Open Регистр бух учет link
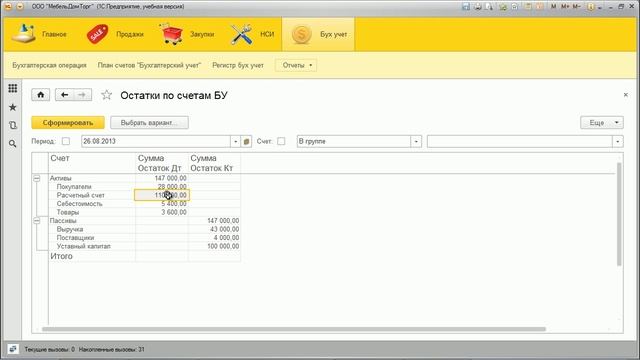The height and width of the screenshot is (360, 640). coord(238,65)
